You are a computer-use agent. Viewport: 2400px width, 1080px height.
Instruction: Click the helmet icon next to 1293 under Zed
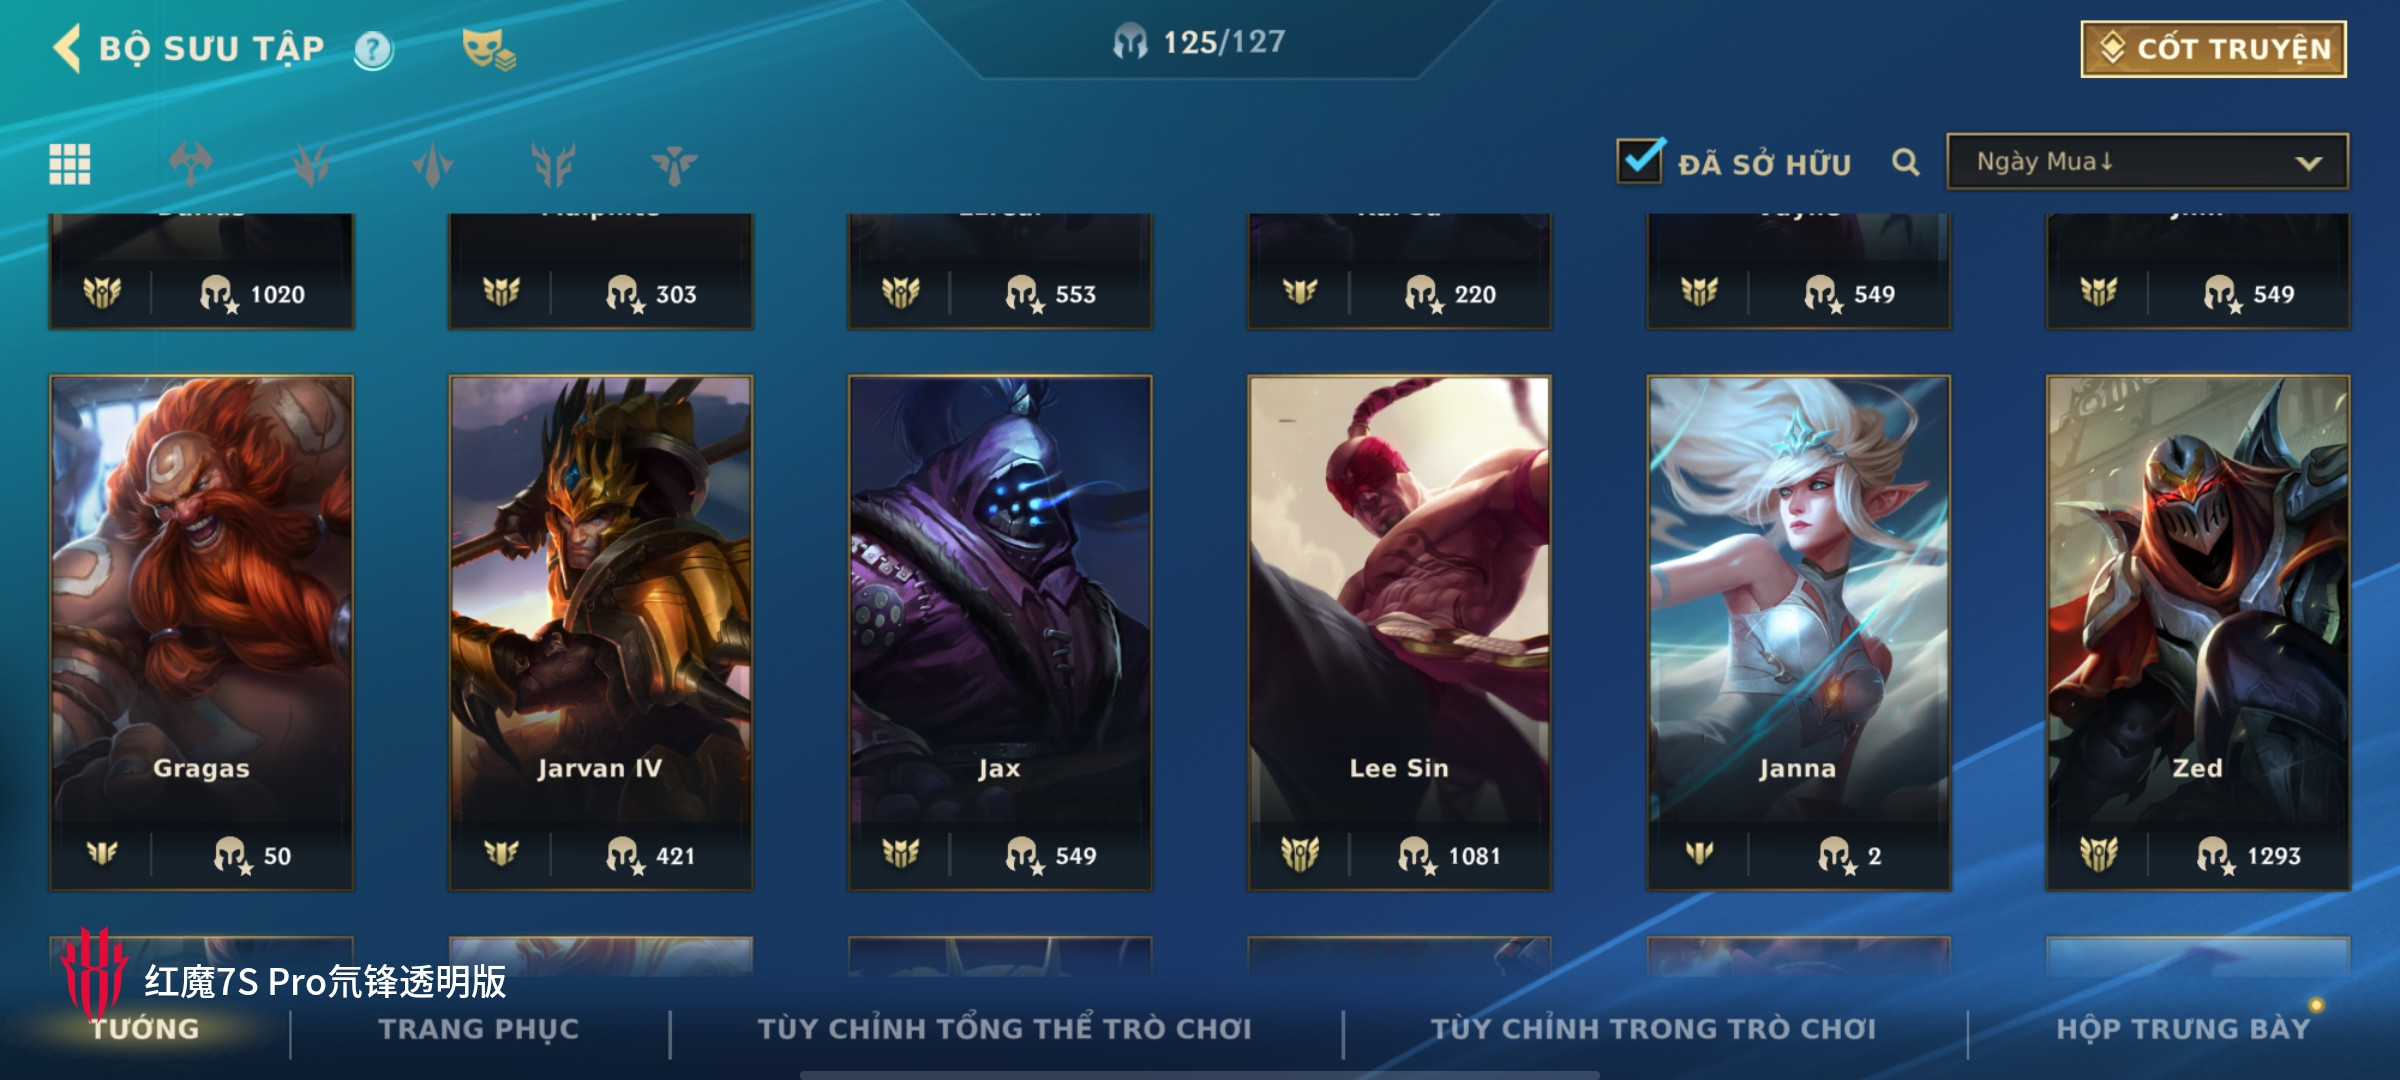pos(2214,855)
